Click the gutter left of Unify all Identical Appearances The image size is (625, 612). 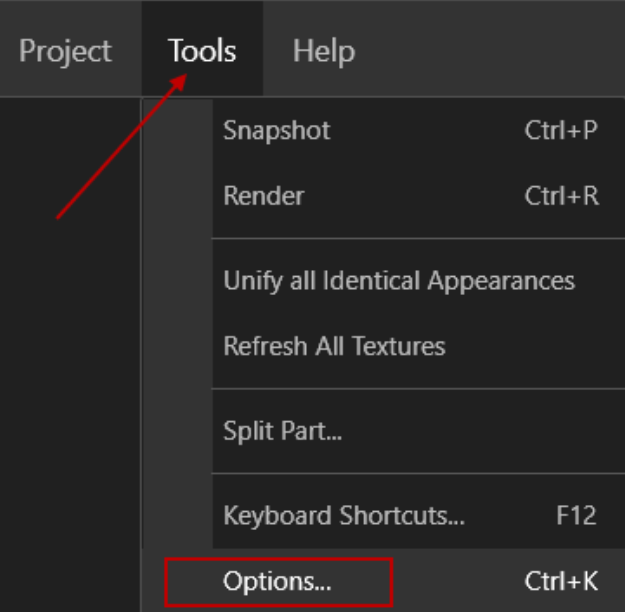coord(178,281)
